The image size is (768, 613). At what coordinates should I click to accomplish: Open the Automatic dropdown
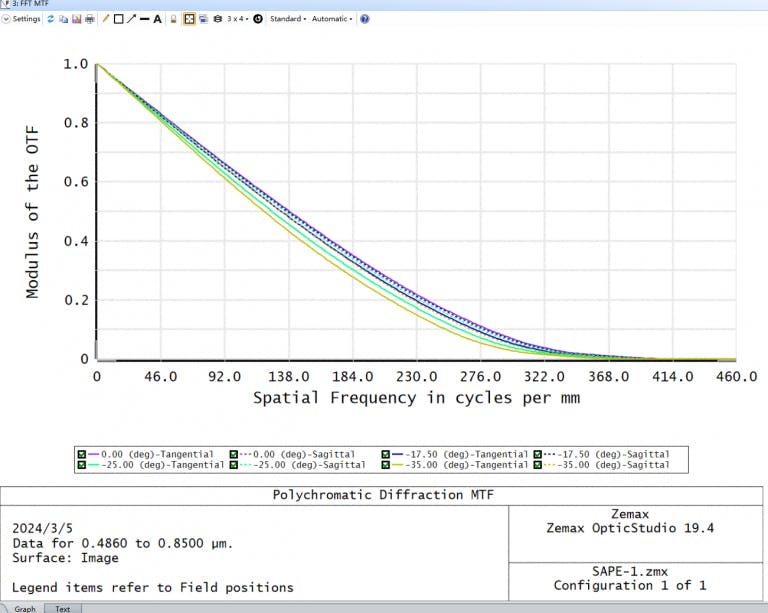[x=331, y=19]
